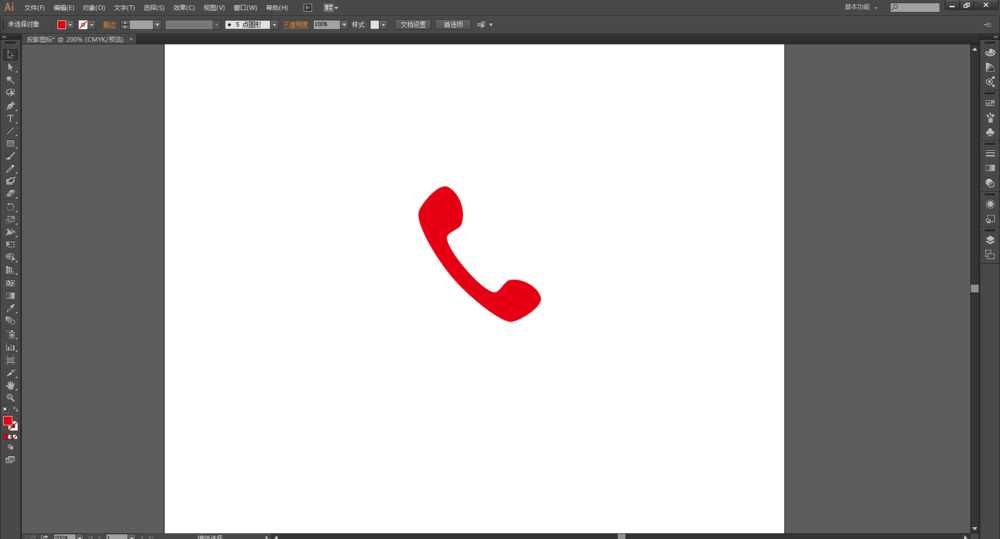Open the opacity 100% dropdown
Image resolution: width=1000 pixels, height=539 pixels.
click(345, 24)
